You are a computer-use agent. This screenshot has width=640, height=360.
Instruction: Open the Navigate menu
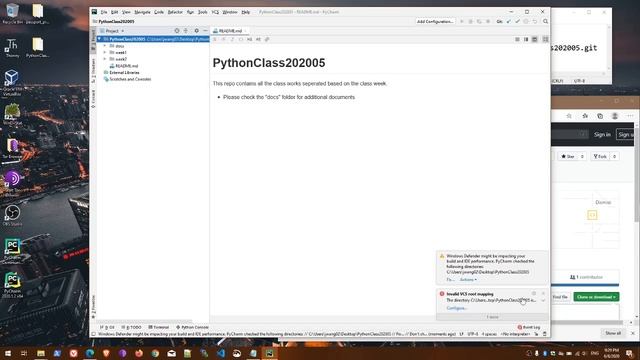pos(142,12)
